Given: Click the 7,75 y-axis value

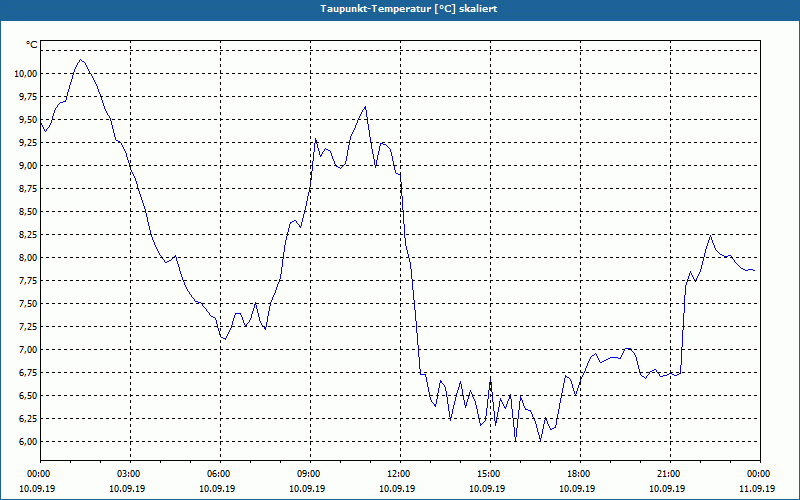Looking at the screenshot, I should 27,280.
